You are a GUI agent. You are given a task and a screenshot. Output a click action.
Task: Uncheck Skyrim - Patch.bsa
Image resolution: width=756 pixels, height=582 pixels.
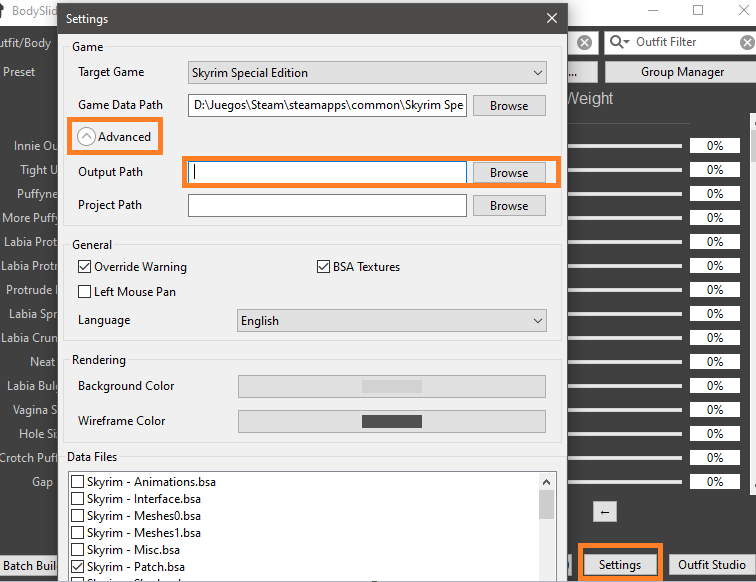(x=78, y=567)
